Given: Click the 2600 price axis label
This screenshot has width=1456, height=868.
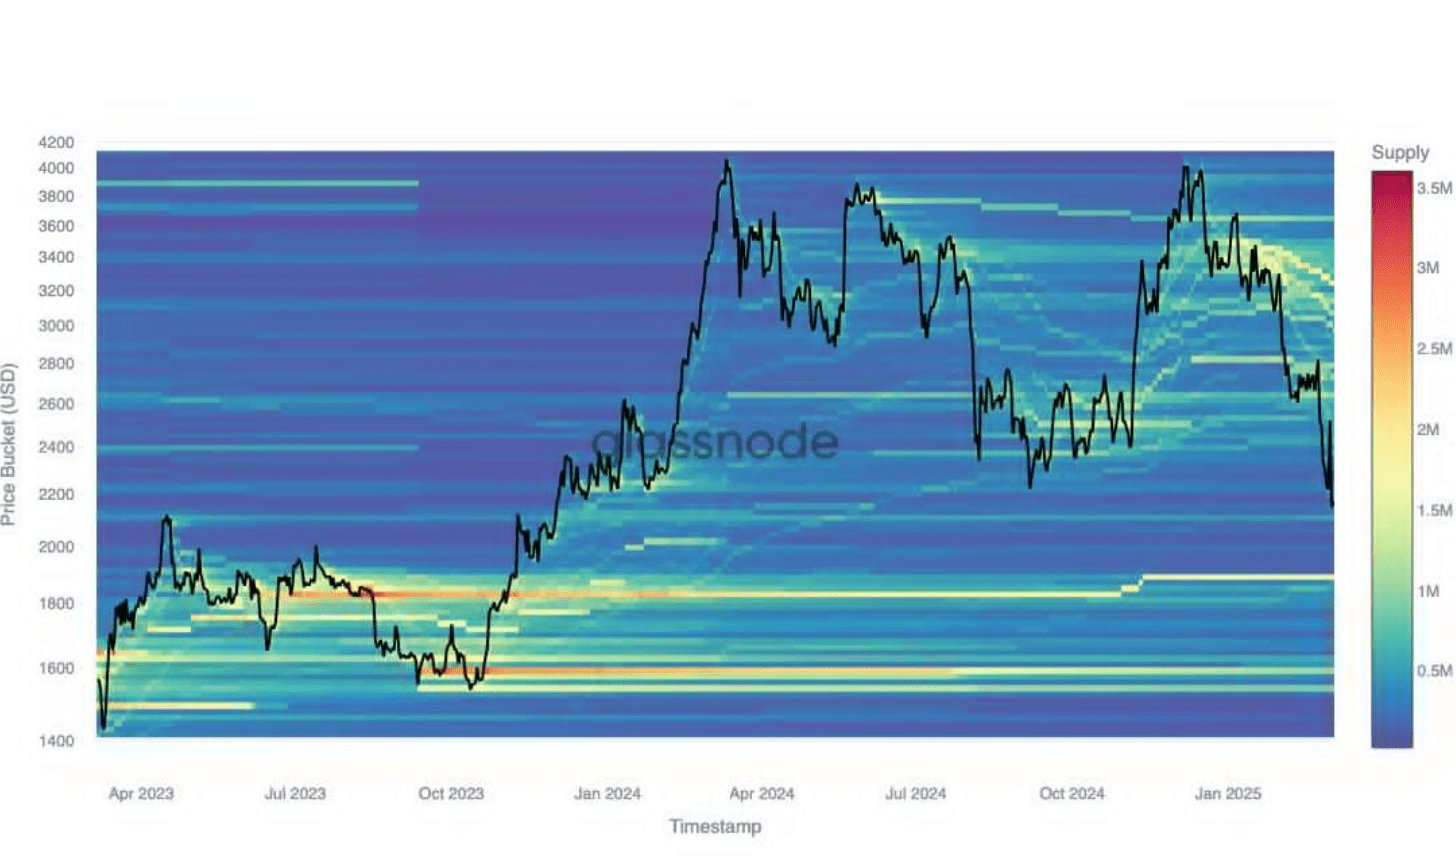Looking at the screenshot, I should tap(56, 404).
